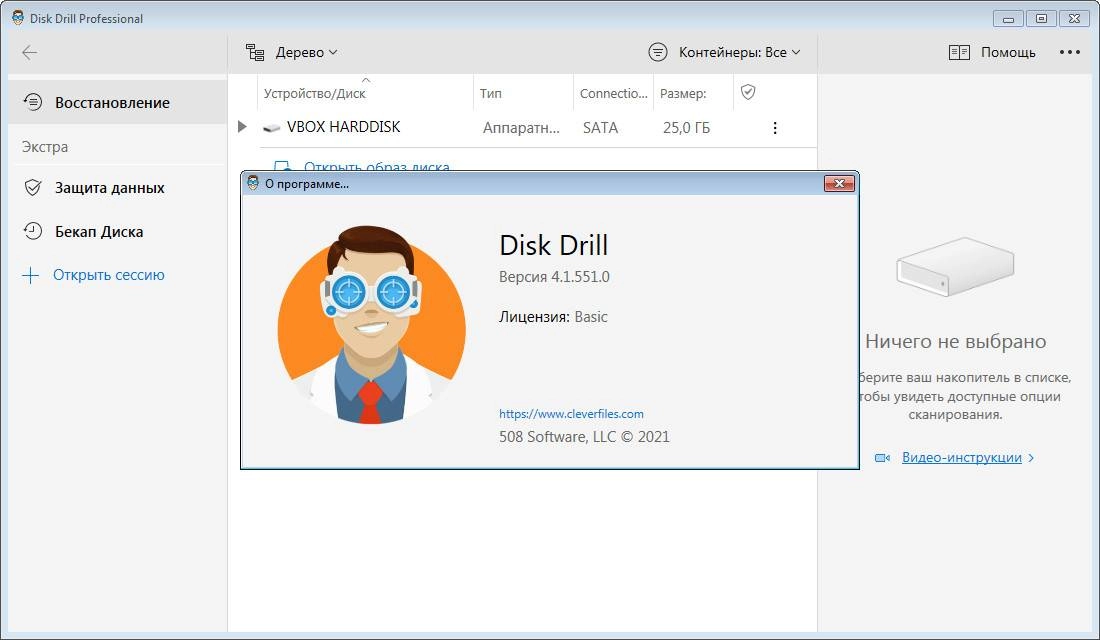Click the Защита данных shield icon

coord(33,188)
